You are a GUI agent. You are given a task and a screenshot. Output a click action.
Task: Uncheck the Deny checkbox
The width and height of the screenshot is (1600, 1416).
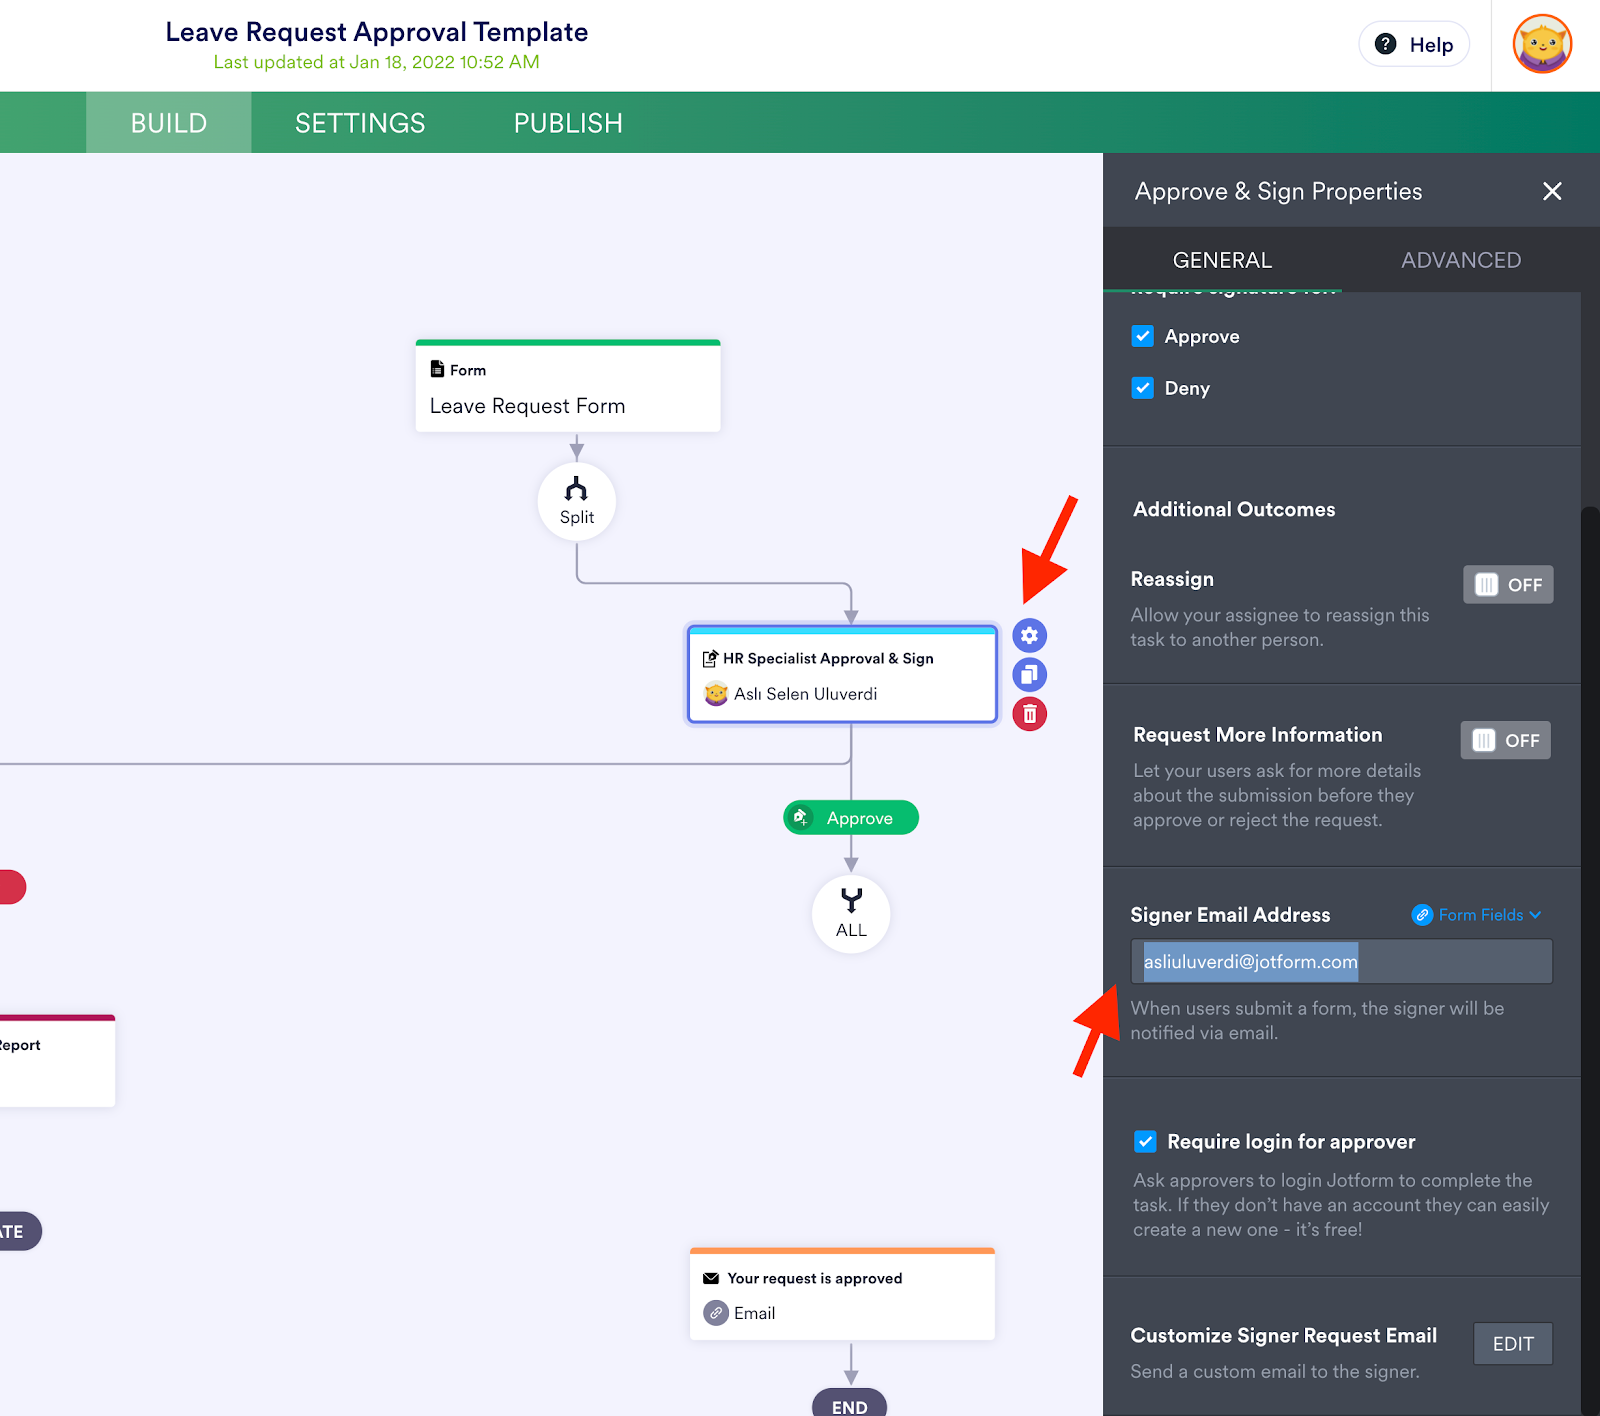[x=1142, y=388]
